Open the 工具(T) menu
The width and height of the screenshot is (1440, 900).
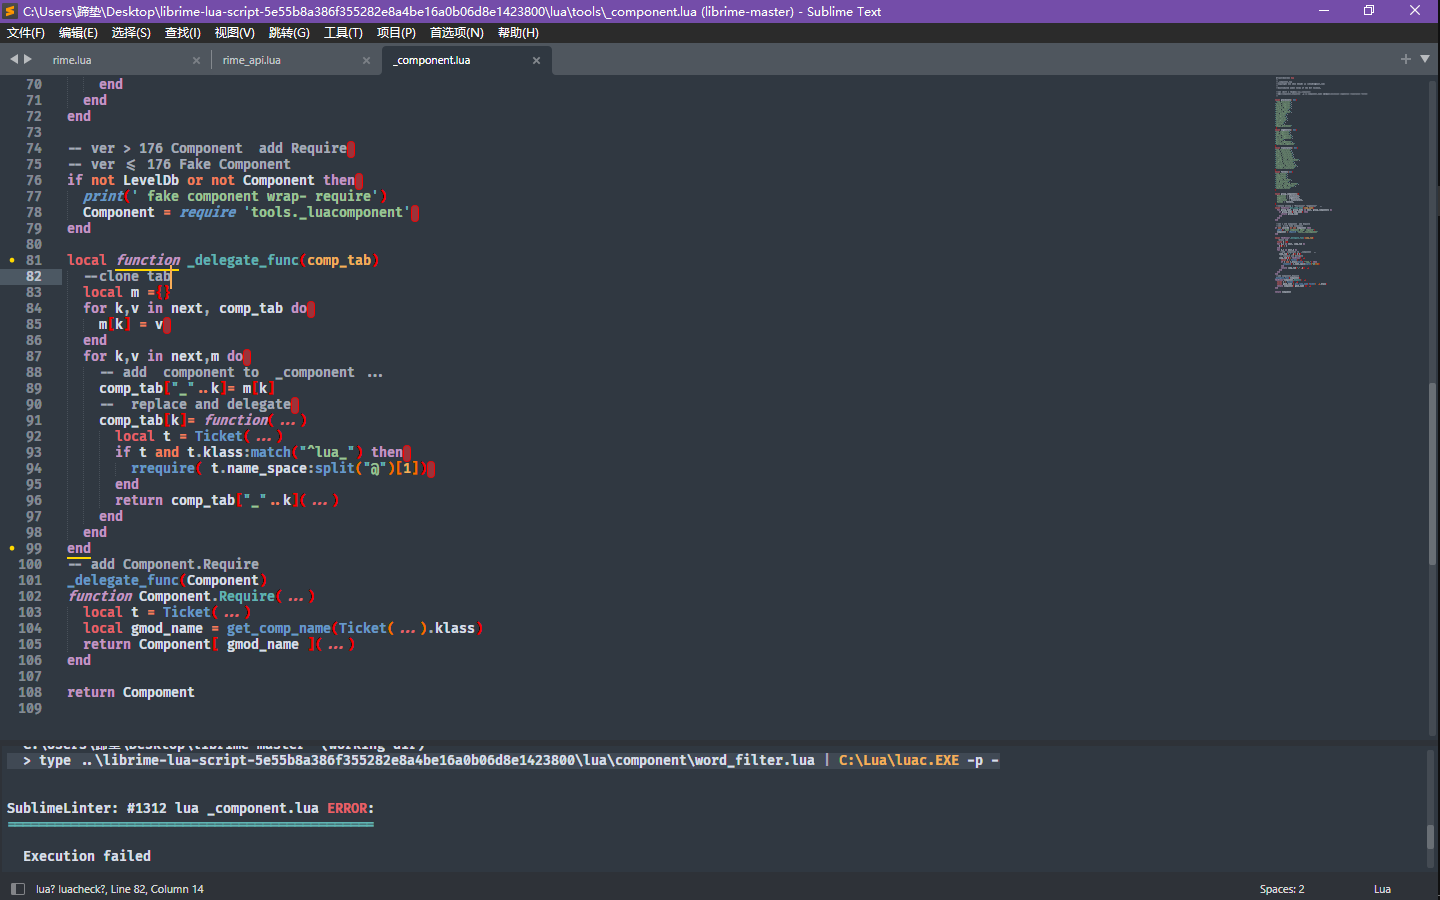point(343,32)
